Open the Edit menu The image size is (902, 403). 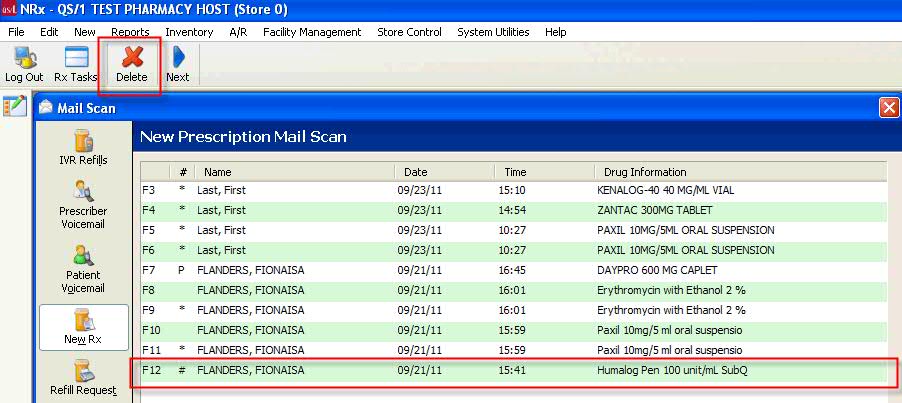point(49,32)
